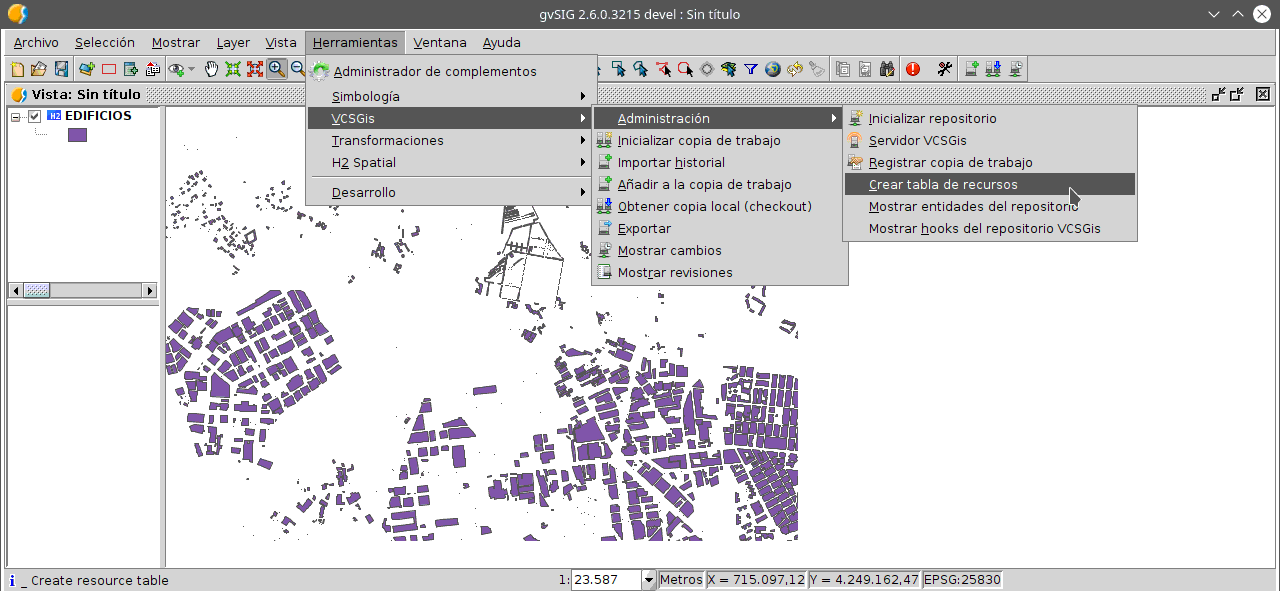Screen dimensions: 1280x591
Task: Choose Añadir a la copia de trabajo
Action: pos(720,184)
